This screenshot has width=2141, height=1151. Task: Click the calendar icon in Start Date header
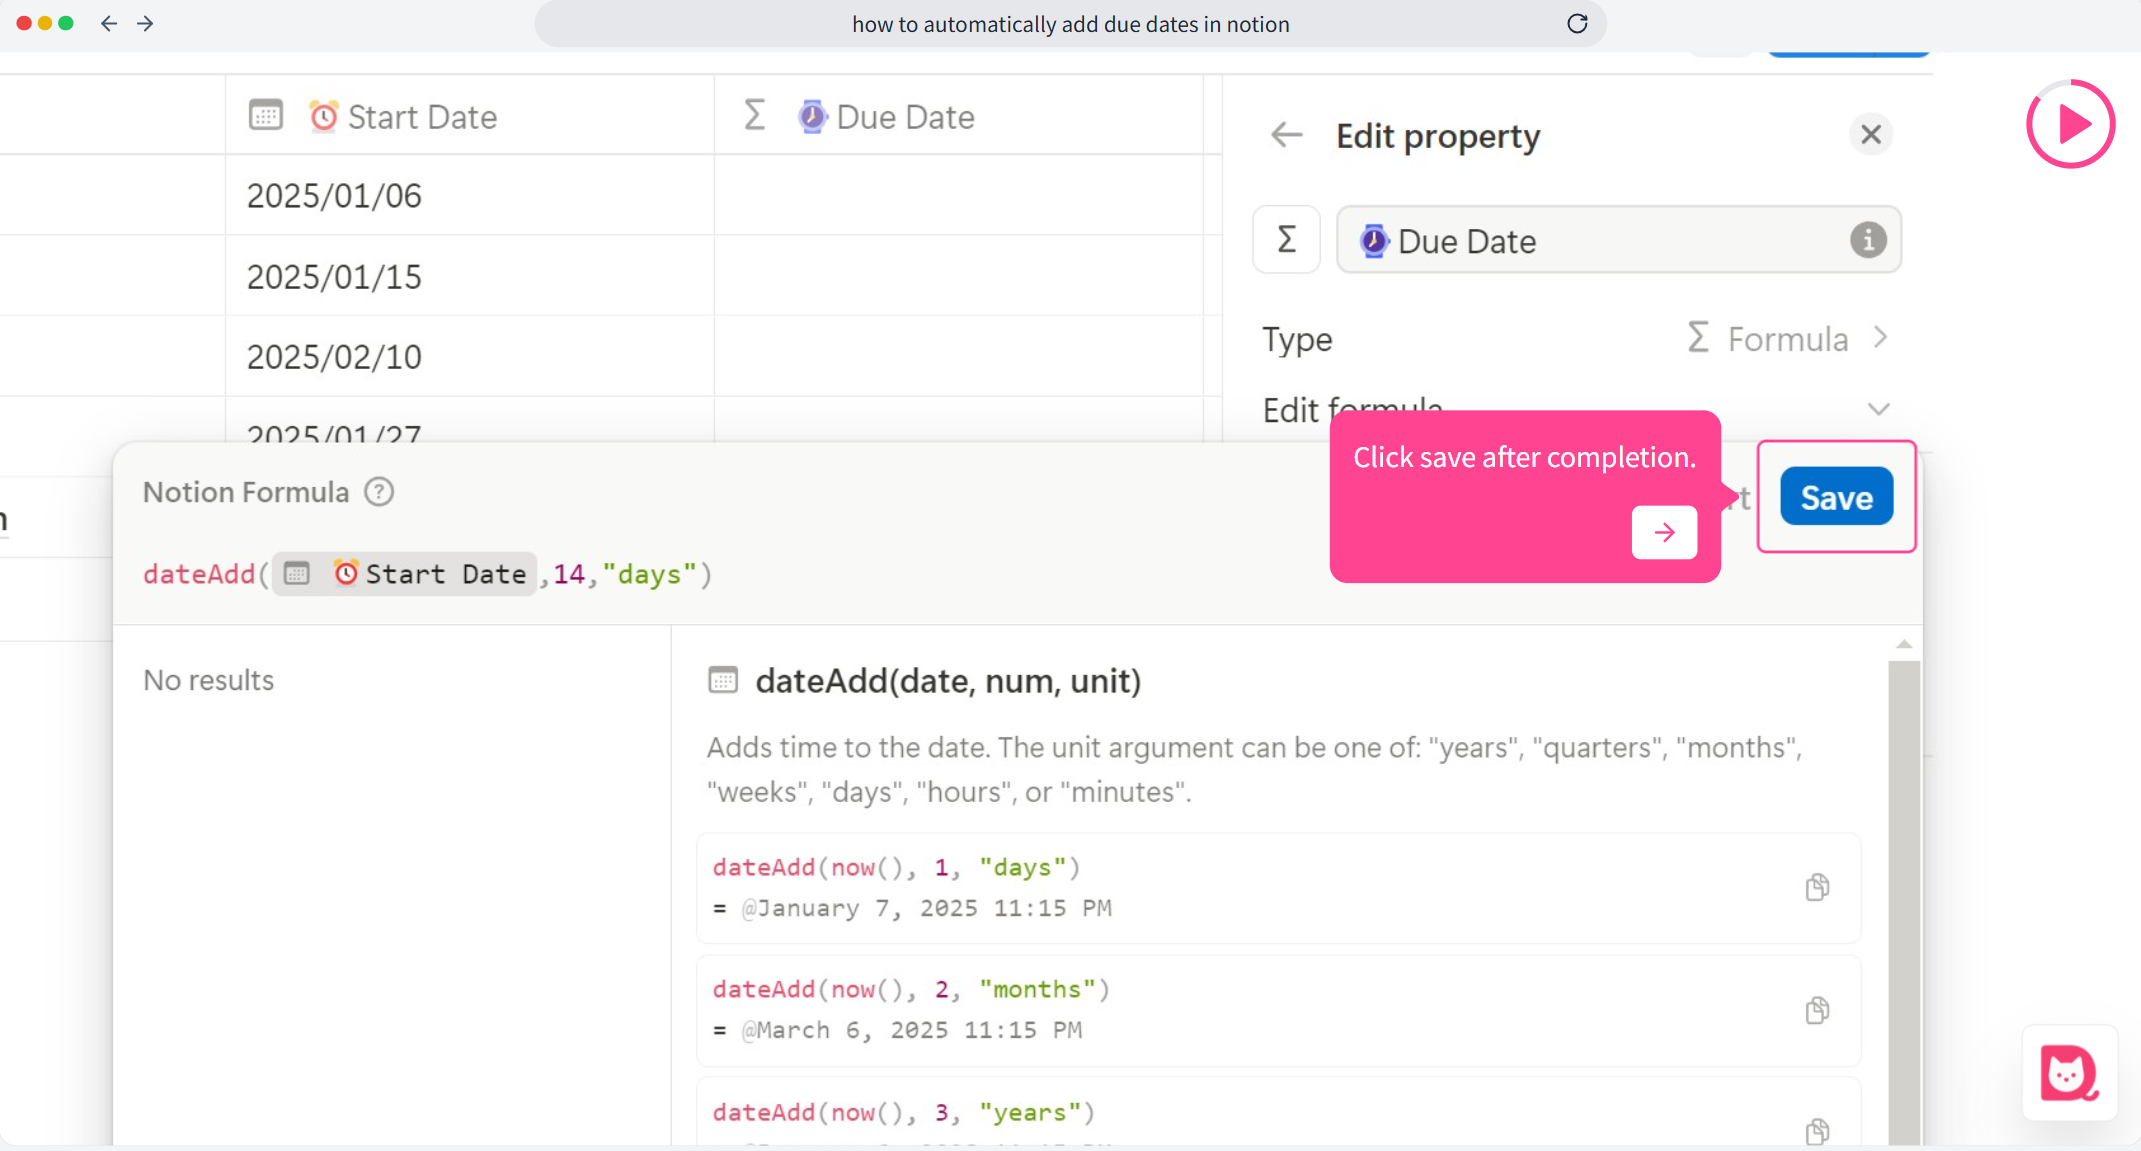(x=266, y=115)
